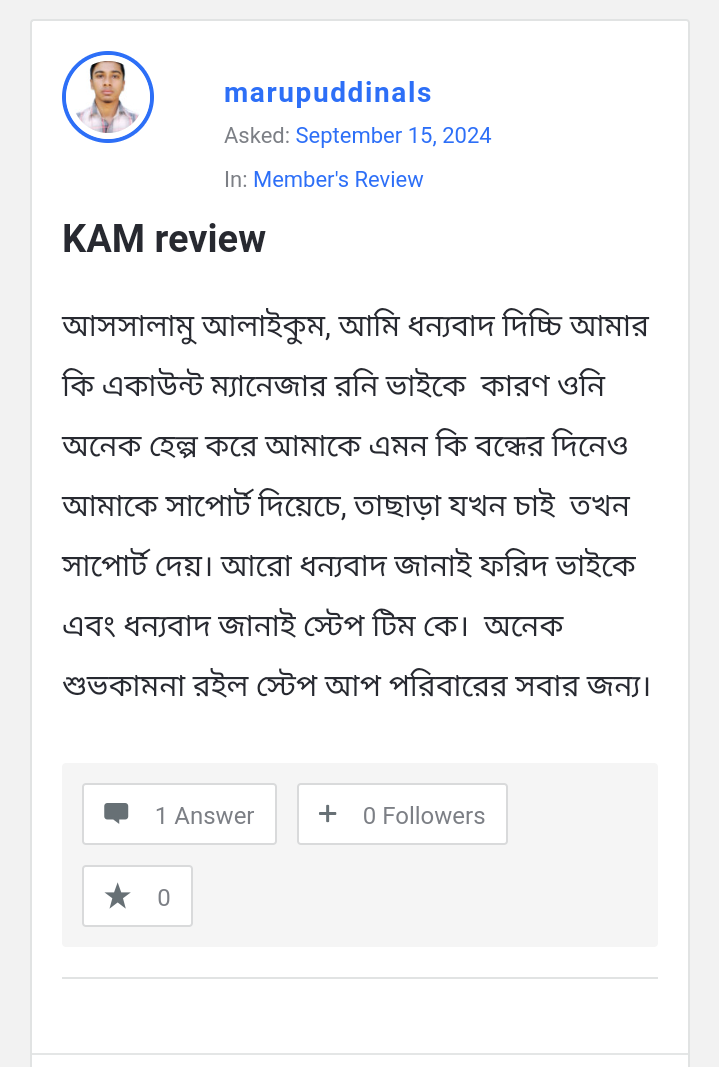The image size is (719, 1067).
Task: Click the "0 Followers" label
Action: [x=423, y=816]
